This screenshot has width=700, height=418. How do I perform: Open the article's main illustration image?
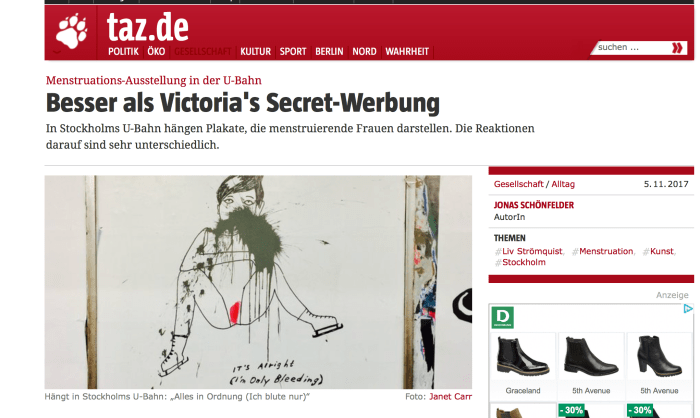click(258, 282)
